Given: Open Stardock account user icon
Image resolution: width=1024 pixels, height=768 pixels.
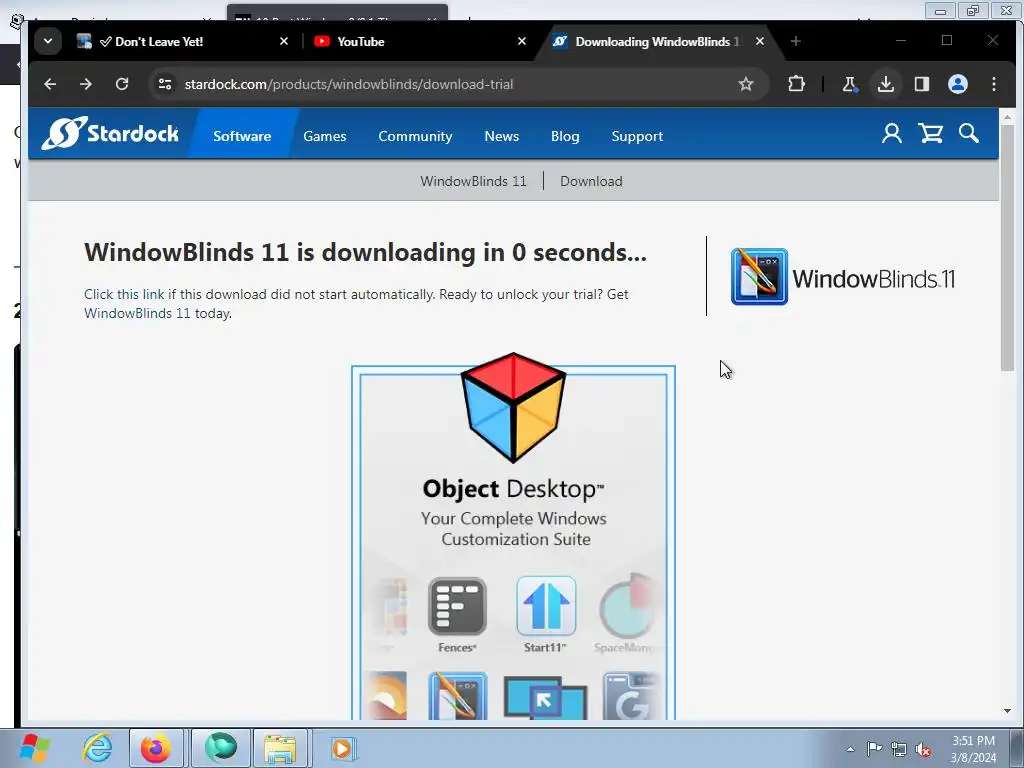Looking at the screenshot, I should (891, 133).
